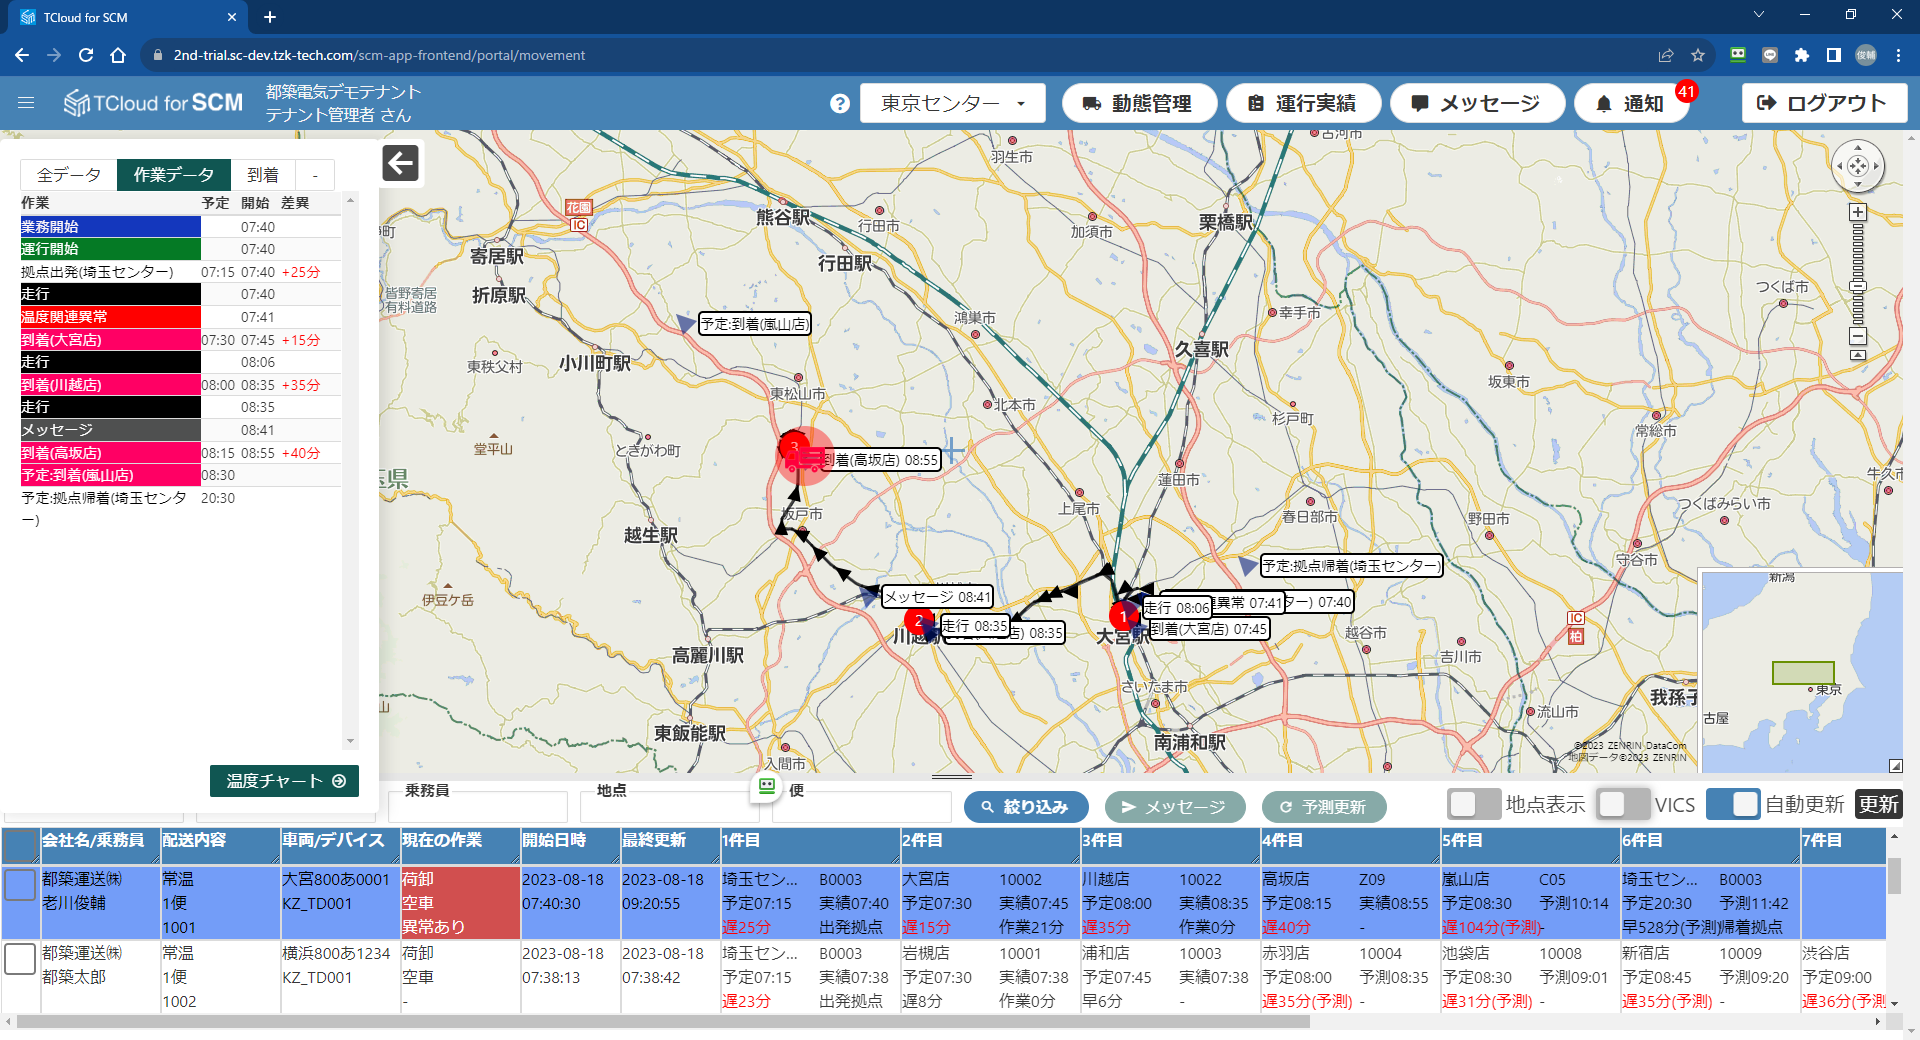Zoom out the map with minus button
The height and width of the screenshot is (1040, 1920).
click(1858, 336)
